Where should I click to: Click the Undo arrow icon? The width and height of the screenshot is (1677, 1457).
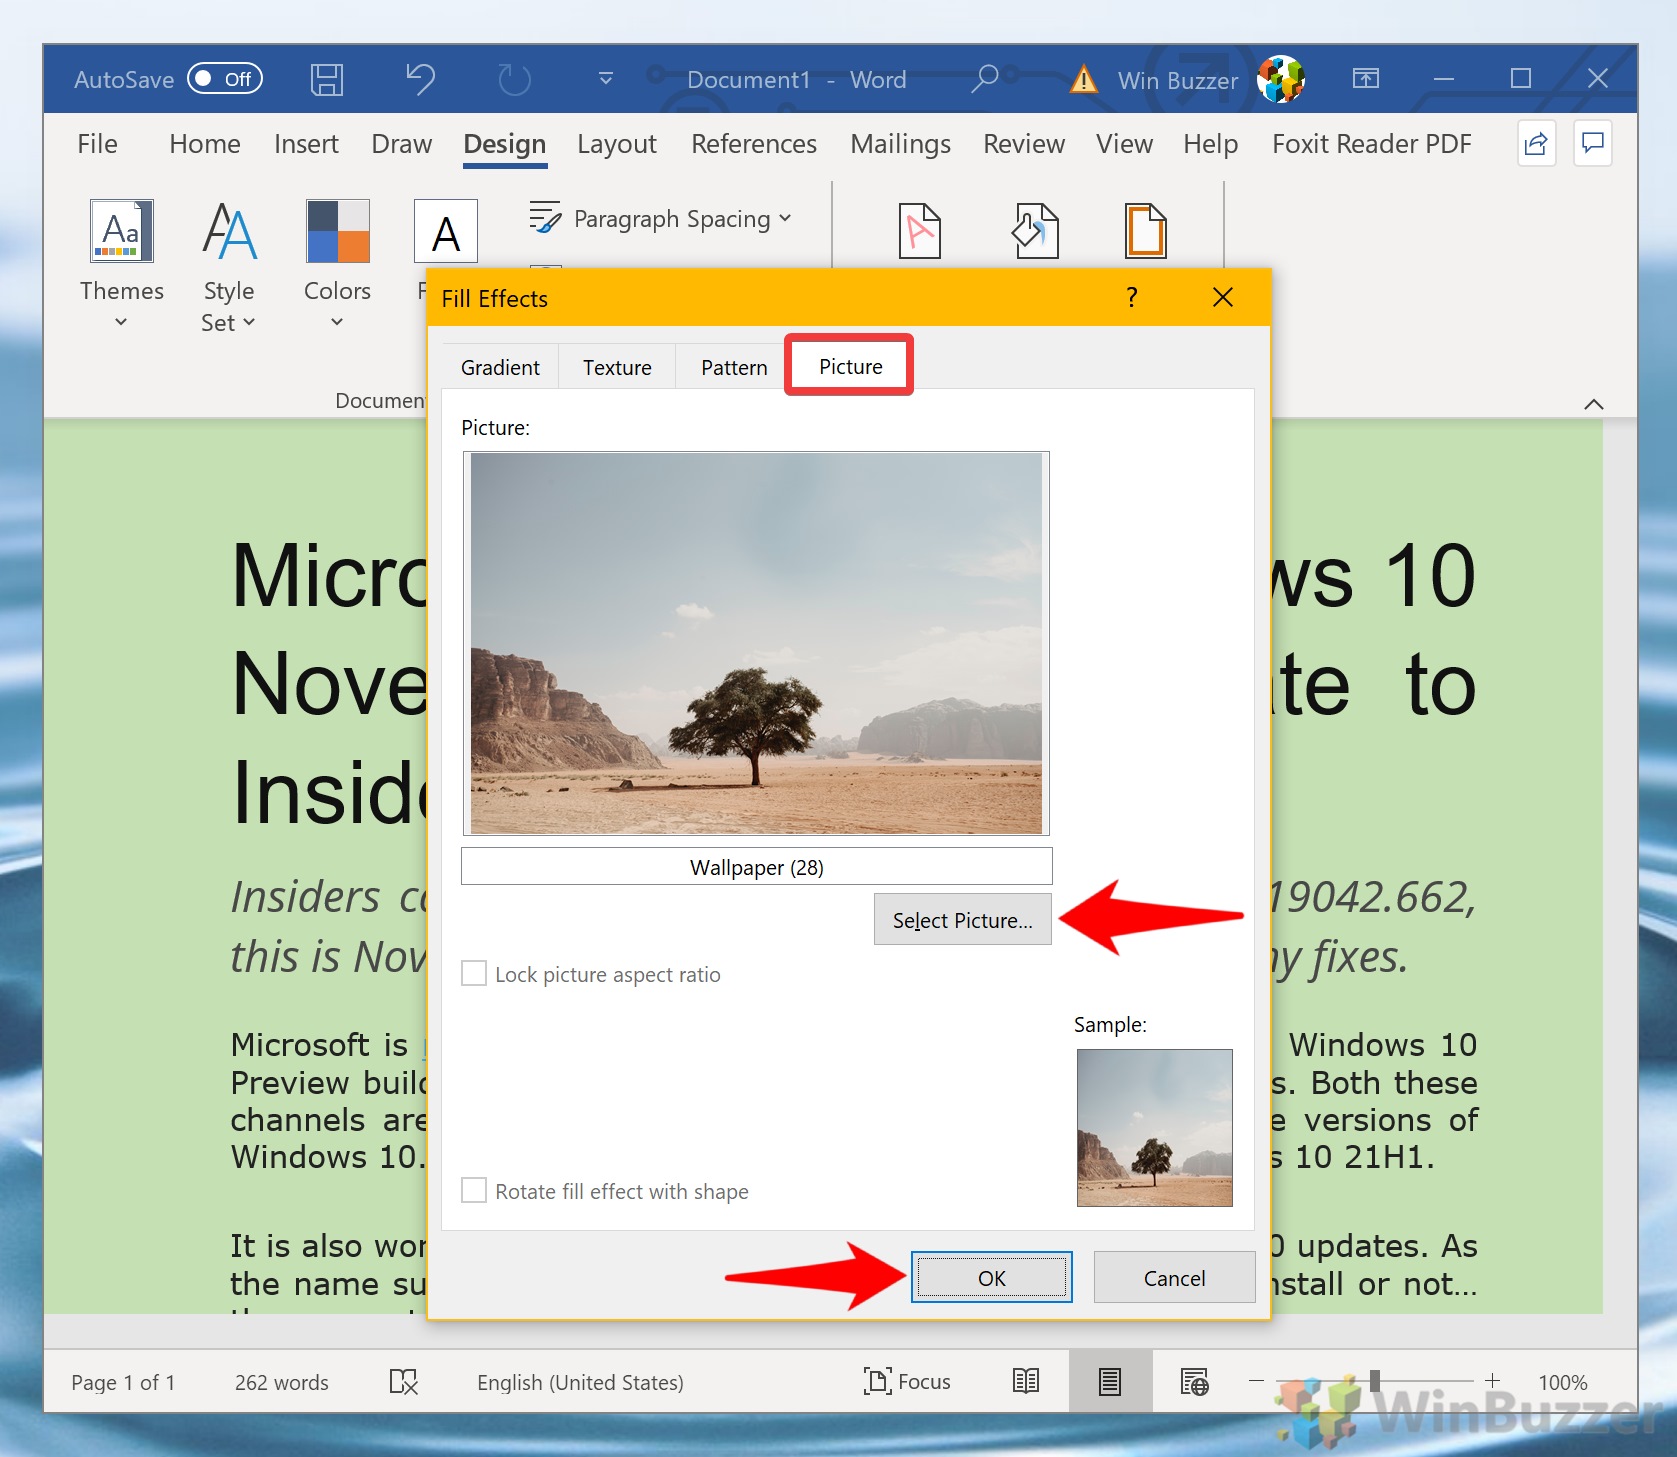tap(420, 79)
